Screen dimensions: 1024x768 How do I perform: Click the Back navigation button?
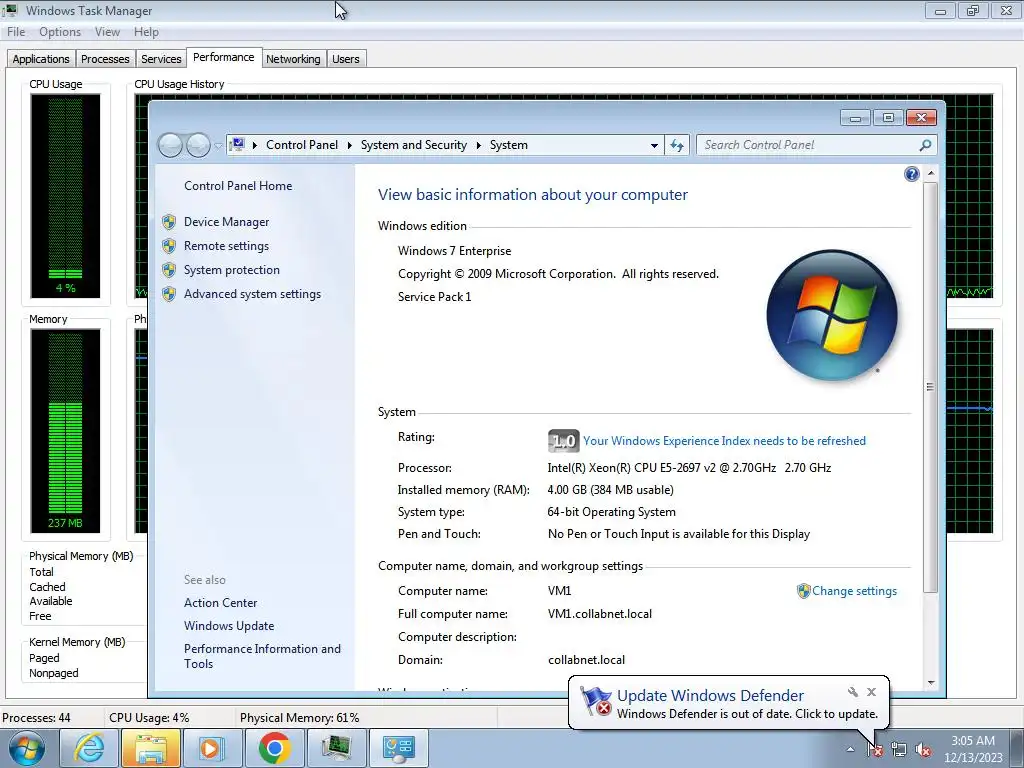click(170, 145)
